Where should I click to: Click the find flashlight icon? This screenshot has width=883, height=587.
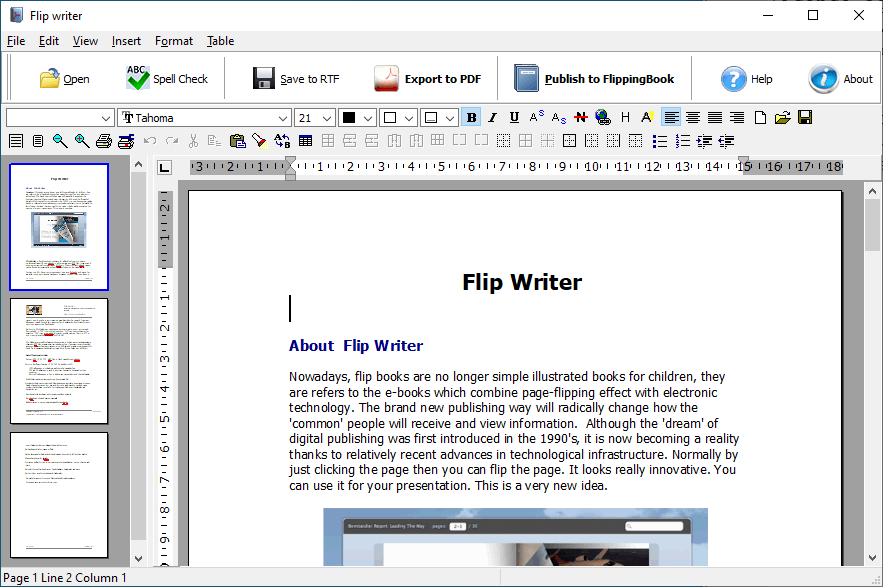tap(259, 141)
